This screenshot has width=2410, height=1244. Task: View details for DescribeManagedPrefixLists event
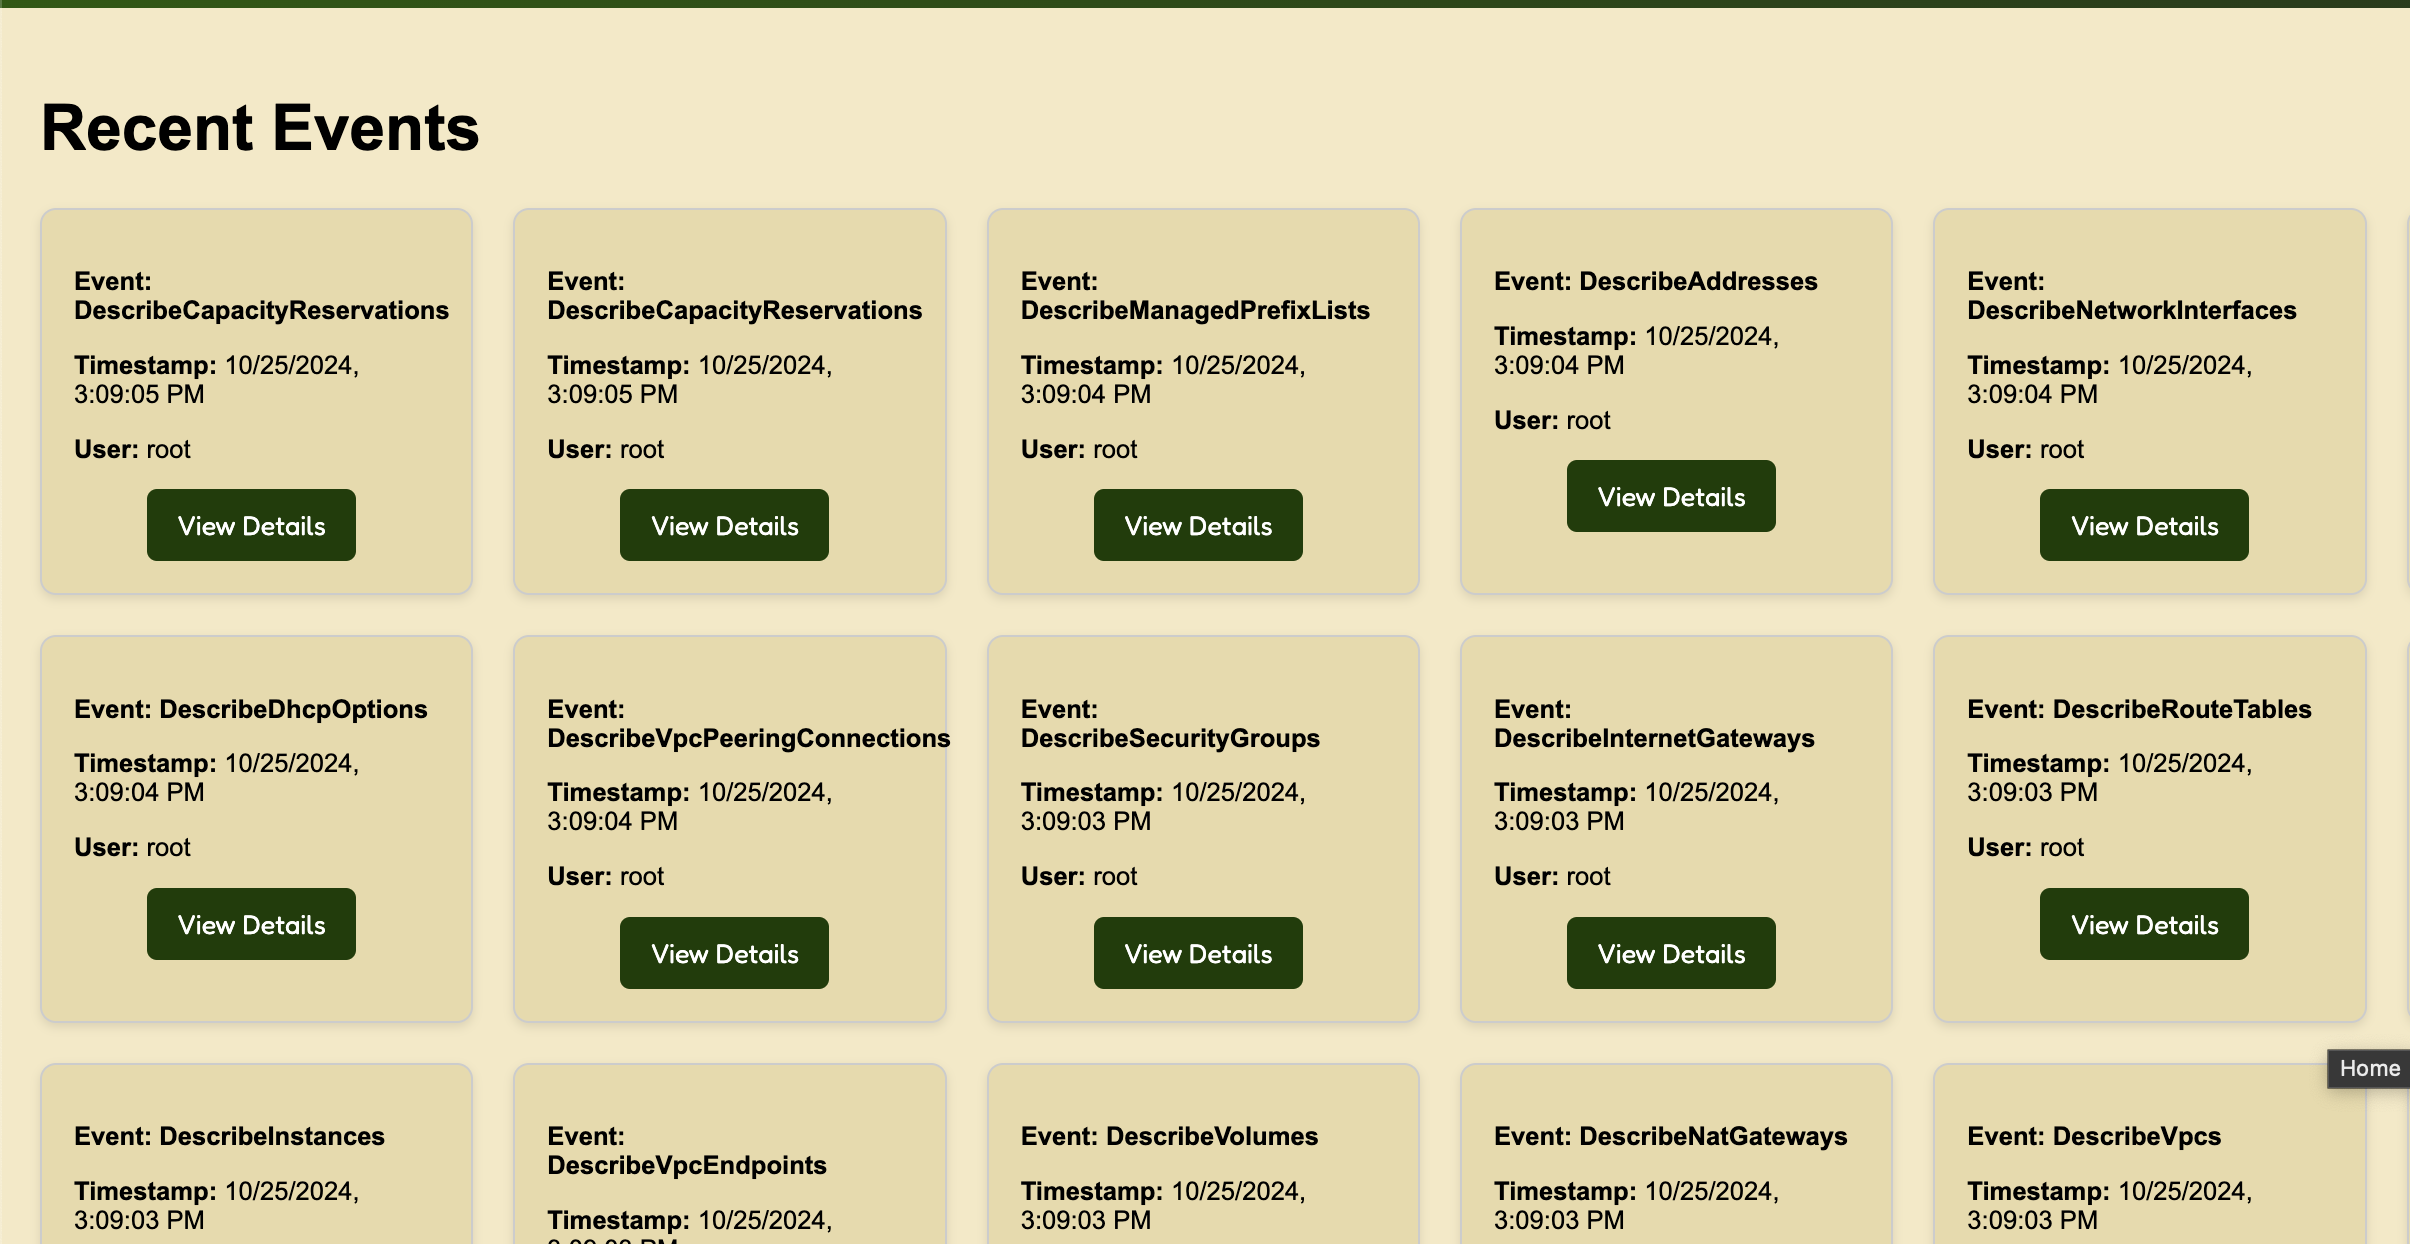(1197, 525)
